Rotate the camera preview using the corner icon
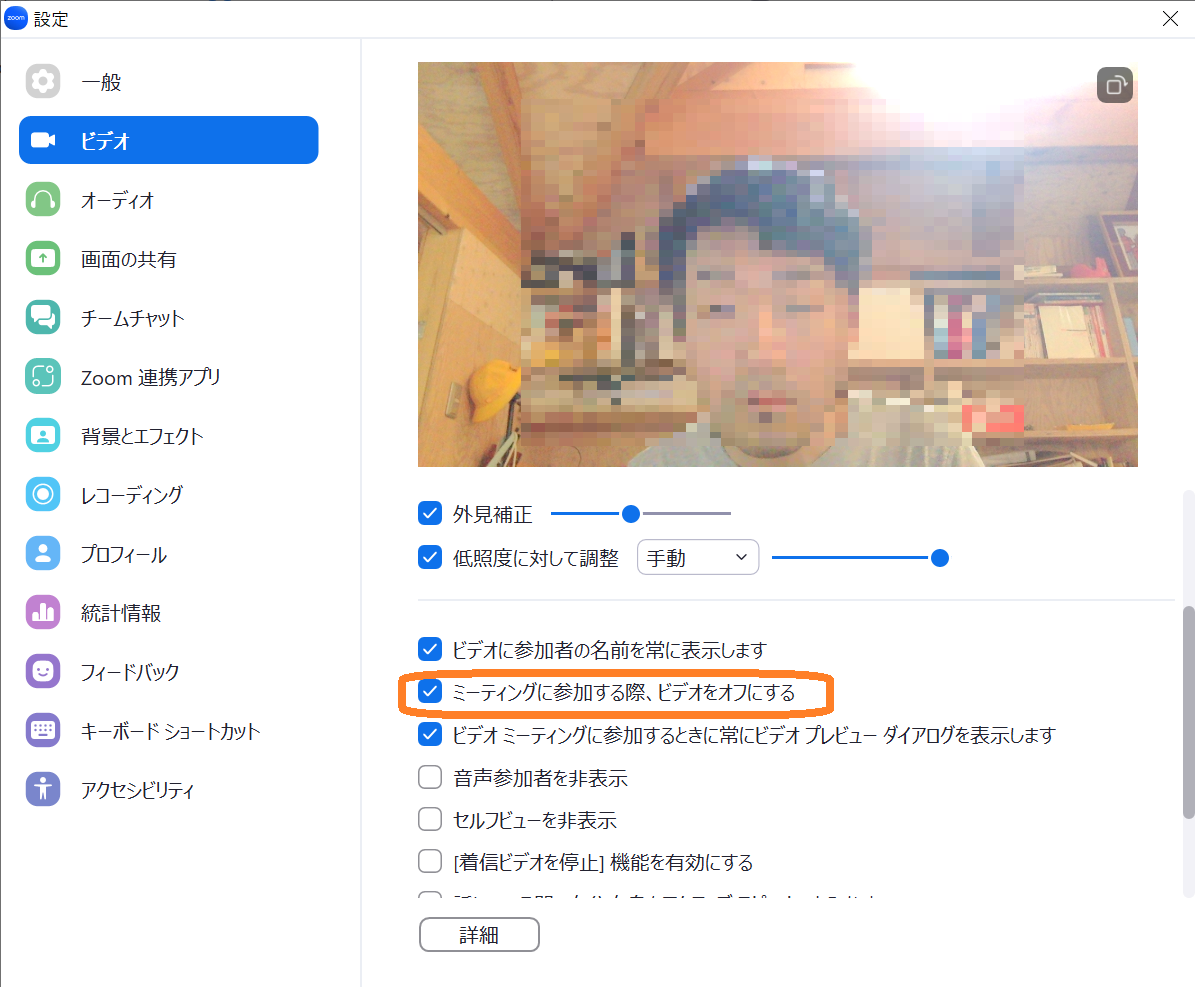 [1114, 85]
